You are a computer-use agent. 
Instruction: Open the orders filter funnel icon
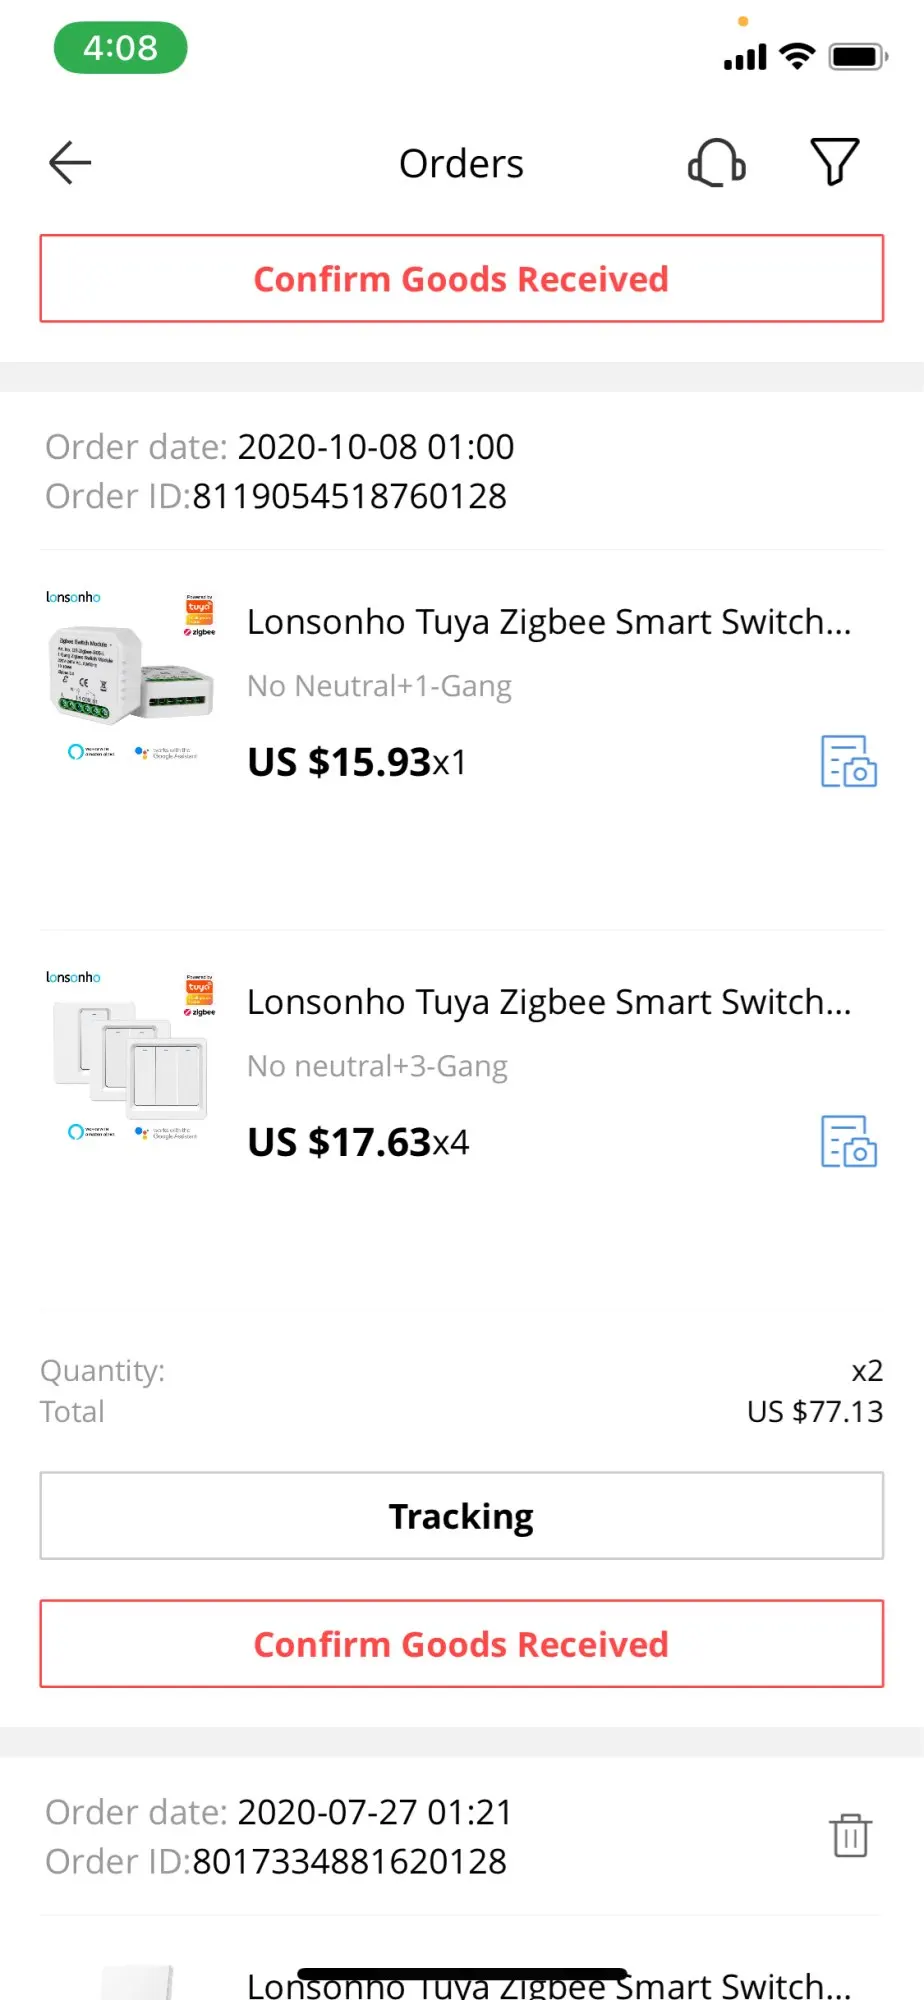click(834, 162)
